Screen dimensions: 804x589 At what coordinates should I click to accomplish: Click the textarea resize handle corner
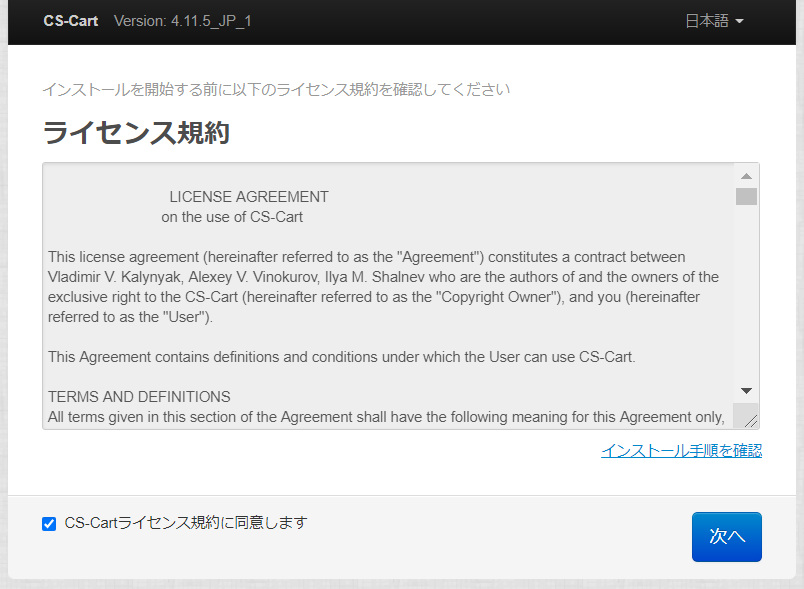click(x=750, y=421)
